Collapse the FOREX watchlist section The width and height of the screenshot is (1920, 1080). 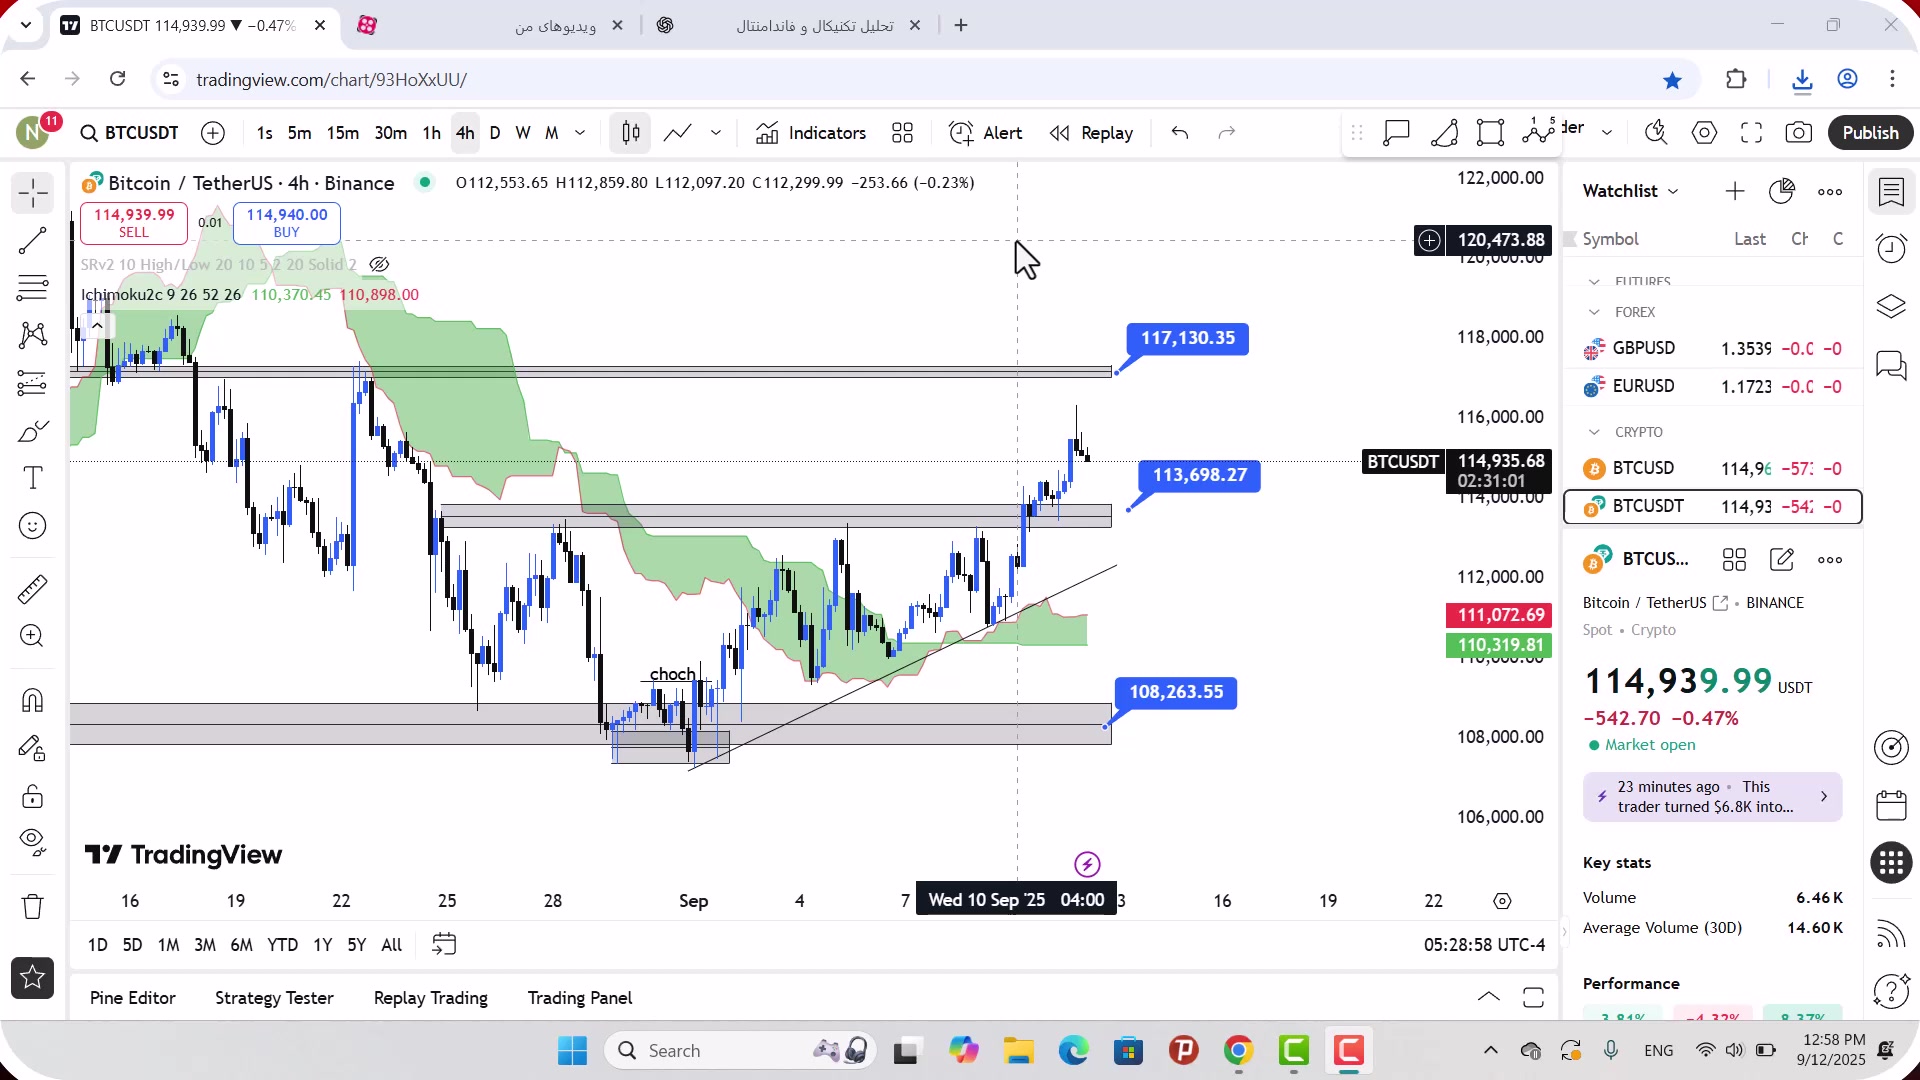[x=1594, y=313]
